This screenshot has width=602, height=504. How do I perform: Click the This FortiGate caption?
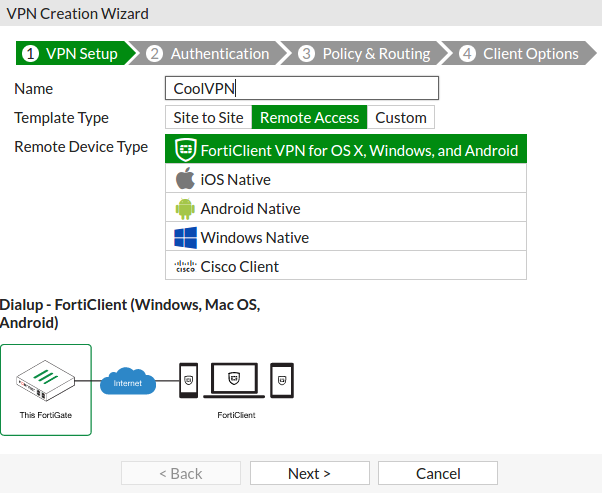46,415
